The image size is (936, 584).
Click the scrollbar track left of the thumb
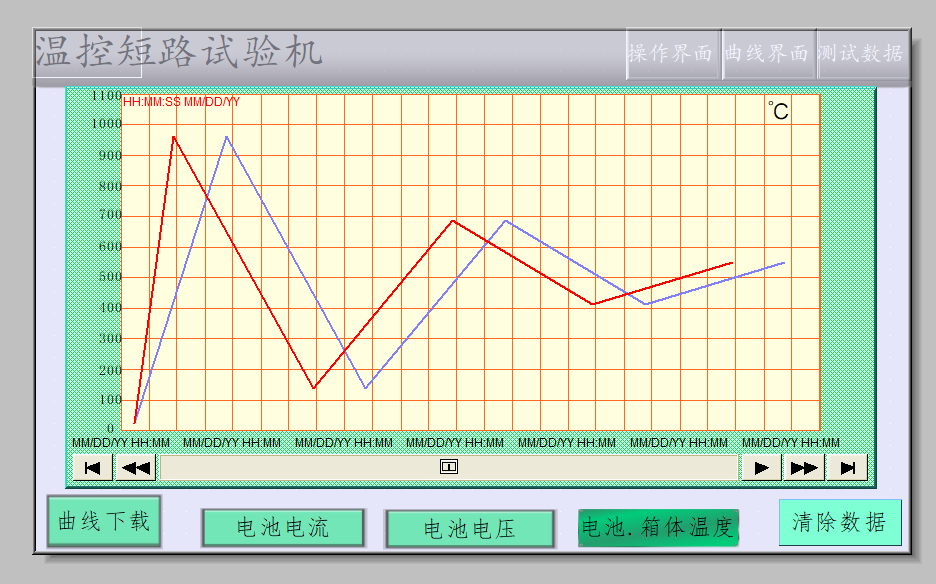[300, 467]
